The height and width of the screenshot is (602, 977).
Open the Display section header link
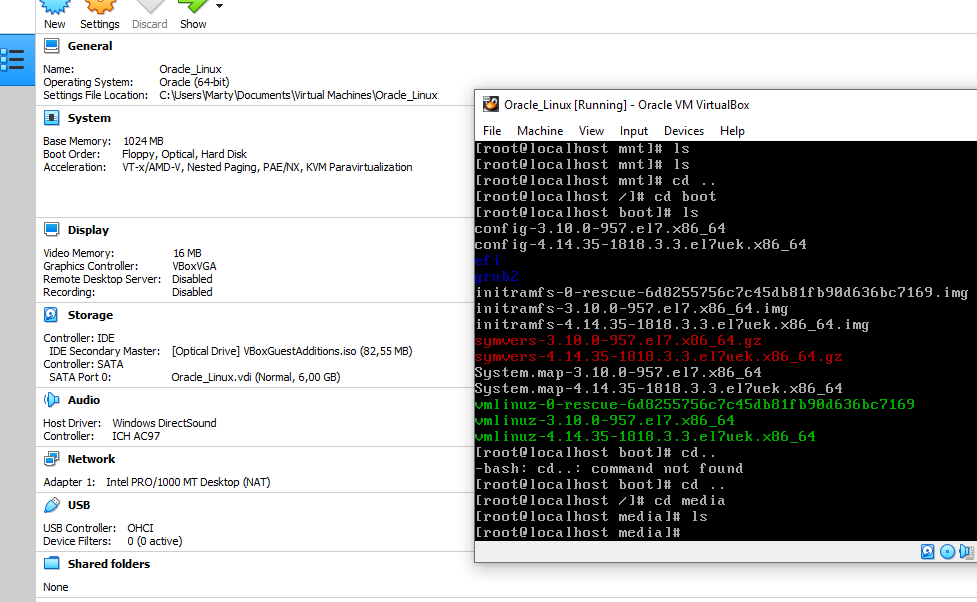click(x=88, y=231)
